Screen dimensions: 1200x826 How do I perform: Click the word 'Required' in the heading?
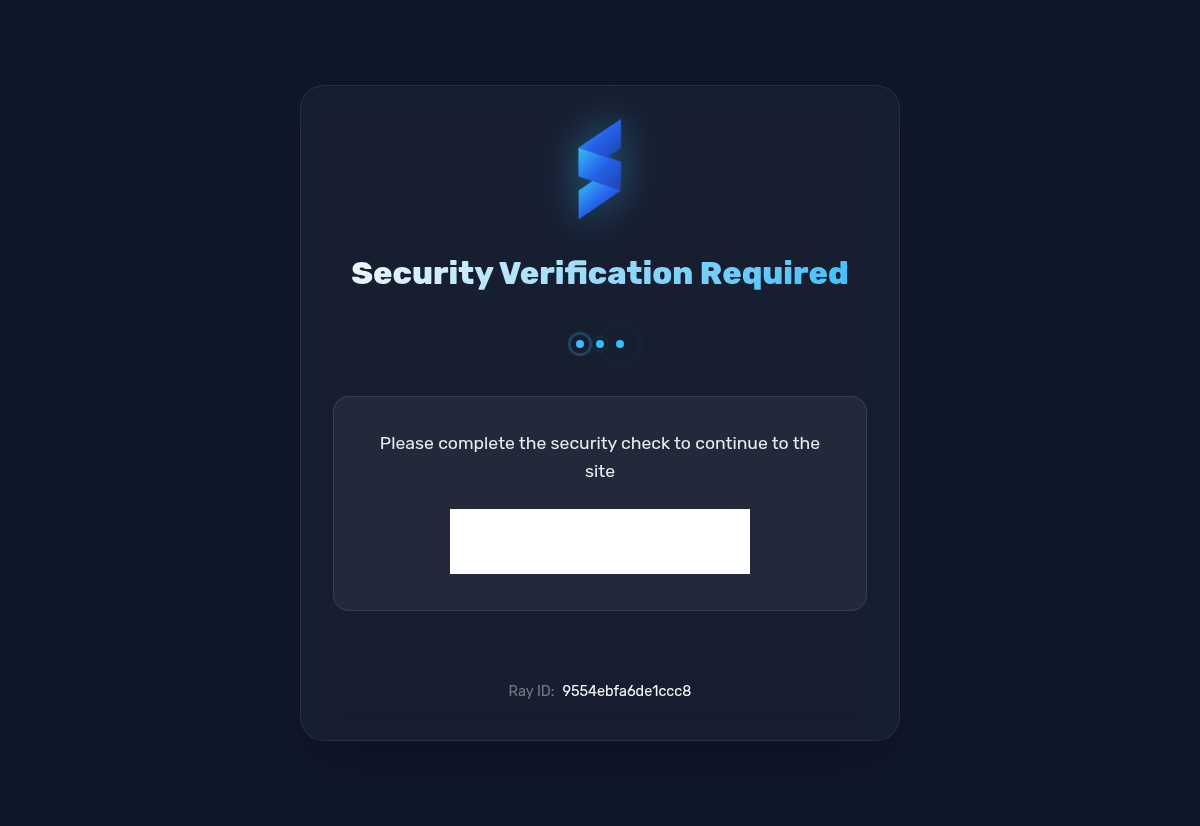pos(774,273)
